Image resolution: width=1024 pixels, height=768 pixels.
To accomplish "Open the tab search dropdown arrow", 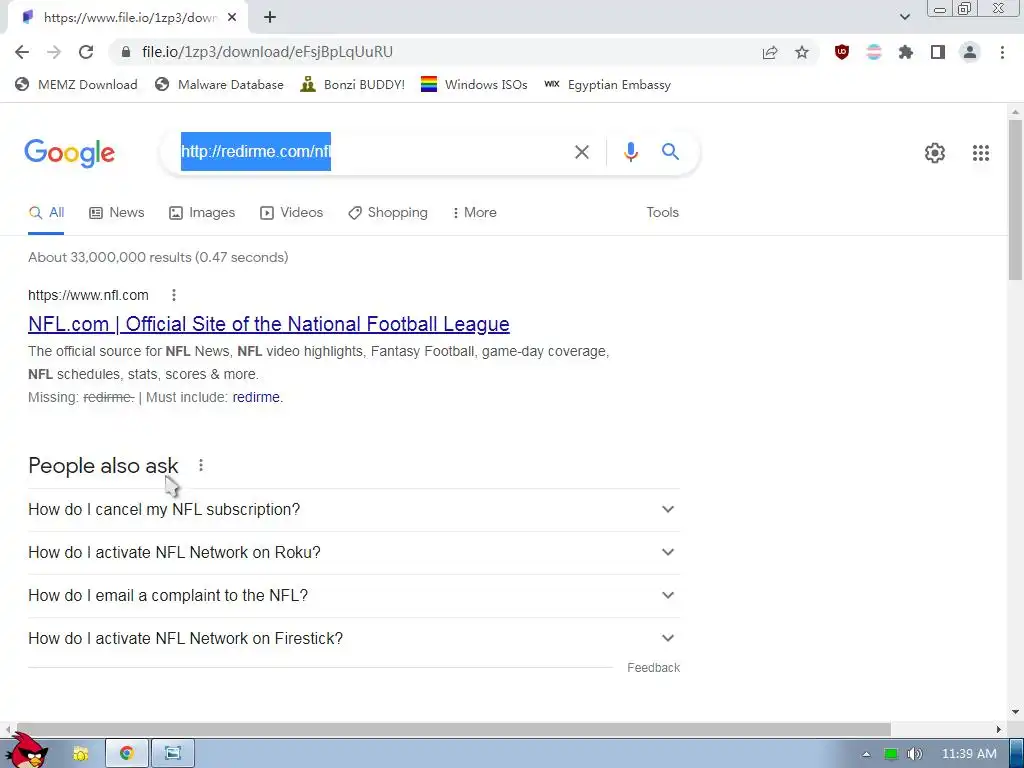I will (x=904, y=17).
